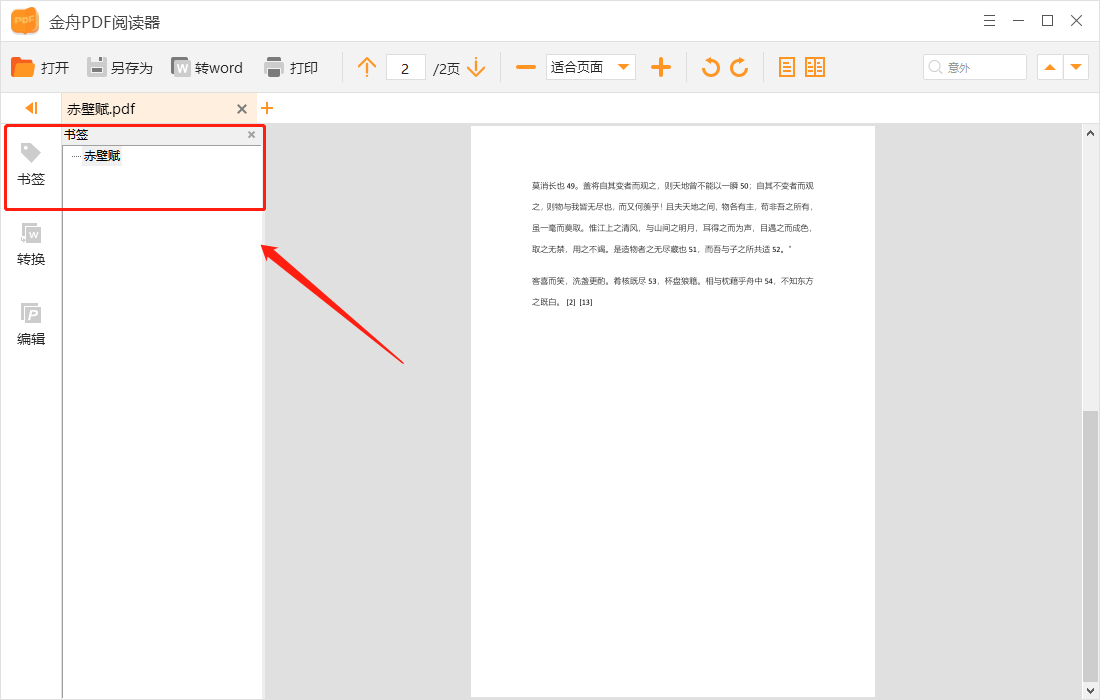Open the 书签 sidebar panel
The image size is (1100, 700).
point(31,165)
